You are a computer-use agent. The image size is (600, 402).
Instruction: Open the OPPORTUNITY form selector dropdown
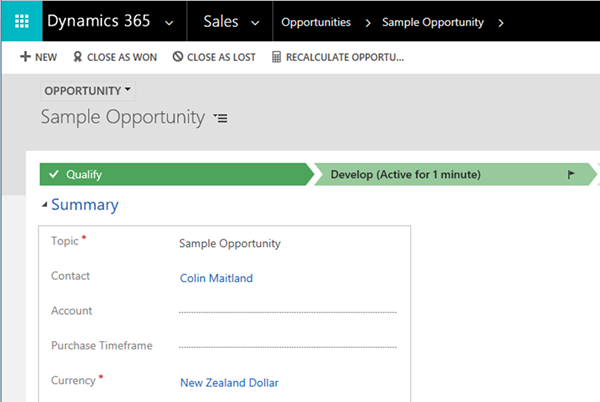(128, 91)
